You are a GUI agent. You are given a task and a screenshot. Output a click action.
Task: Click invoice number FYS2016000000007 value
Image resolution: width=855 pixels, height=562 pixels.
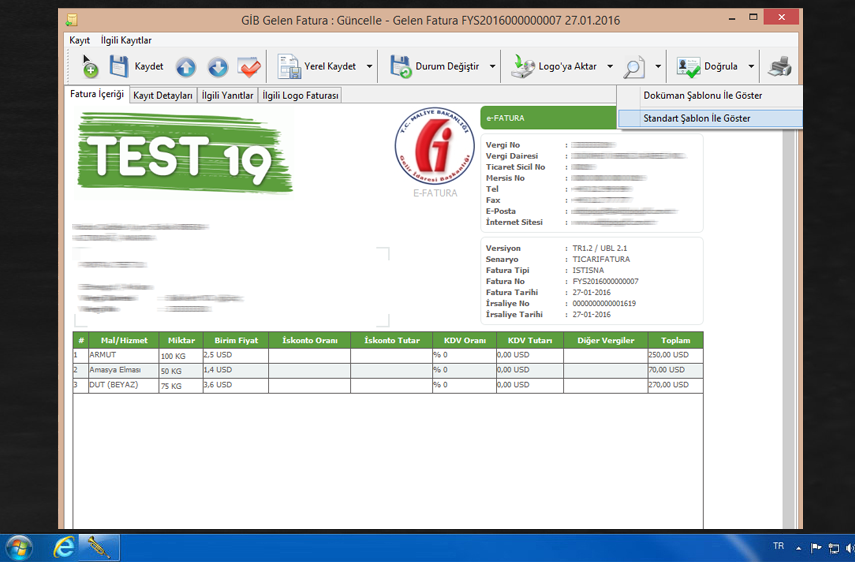click(x=605, y=281)
